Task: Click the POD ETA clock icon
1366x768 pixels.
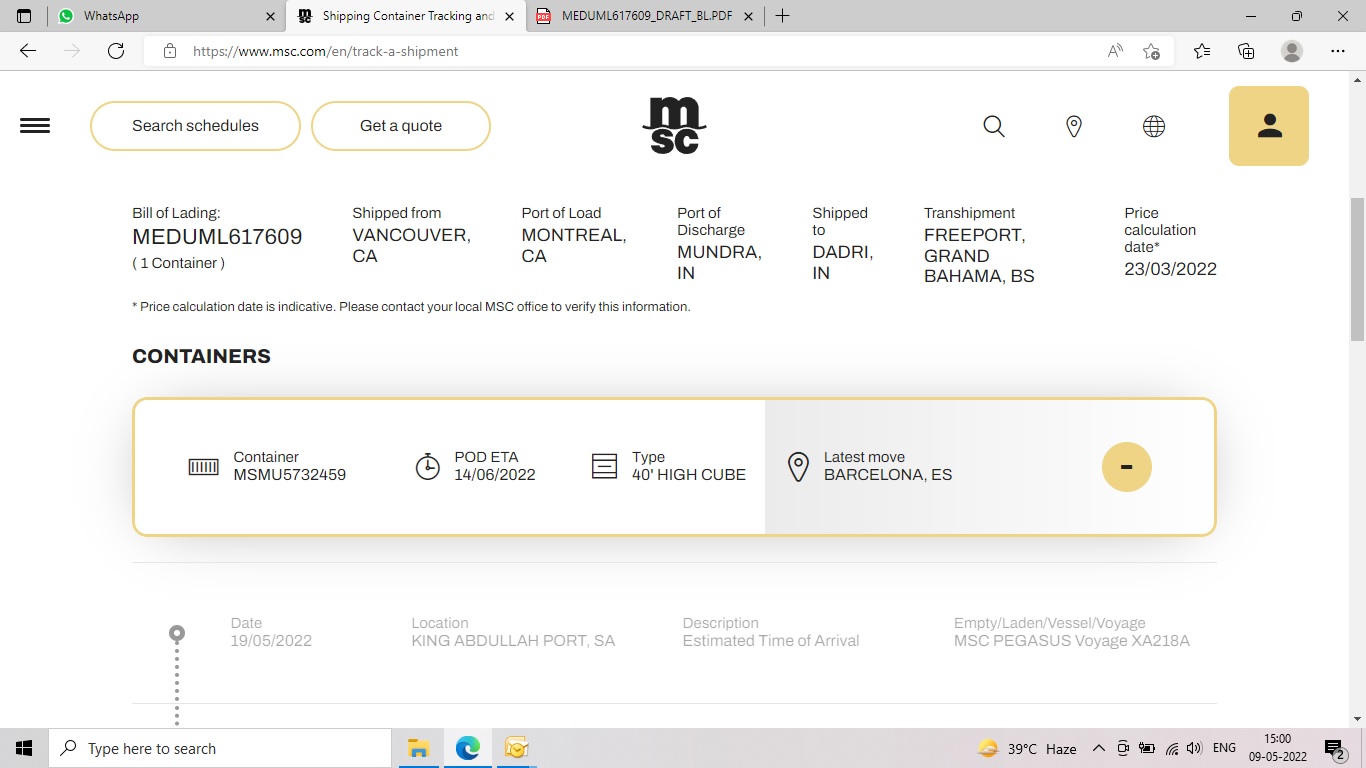Action: (428, 466)
